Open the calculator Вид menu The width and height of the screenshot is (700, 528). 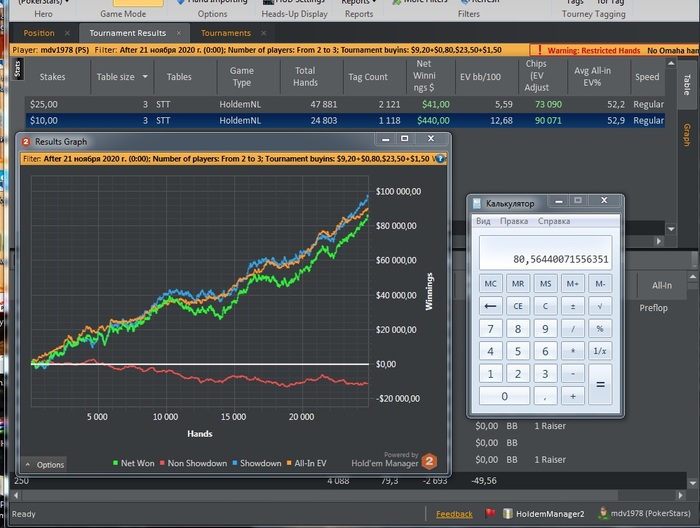(x=483, y=221)
